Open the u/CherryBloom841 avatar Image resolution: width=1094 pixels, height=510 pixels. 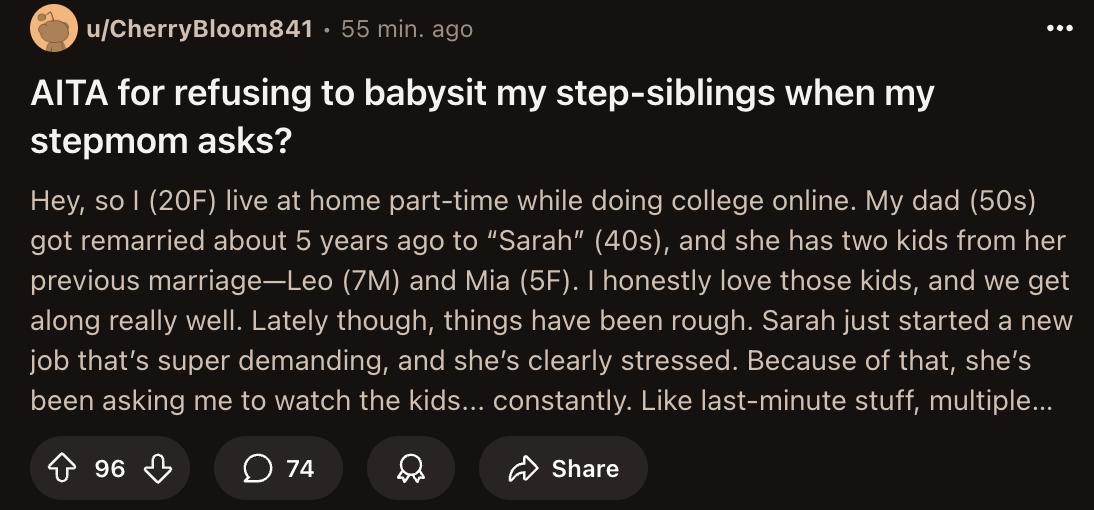pyautogui.click(x=52, y=30)
